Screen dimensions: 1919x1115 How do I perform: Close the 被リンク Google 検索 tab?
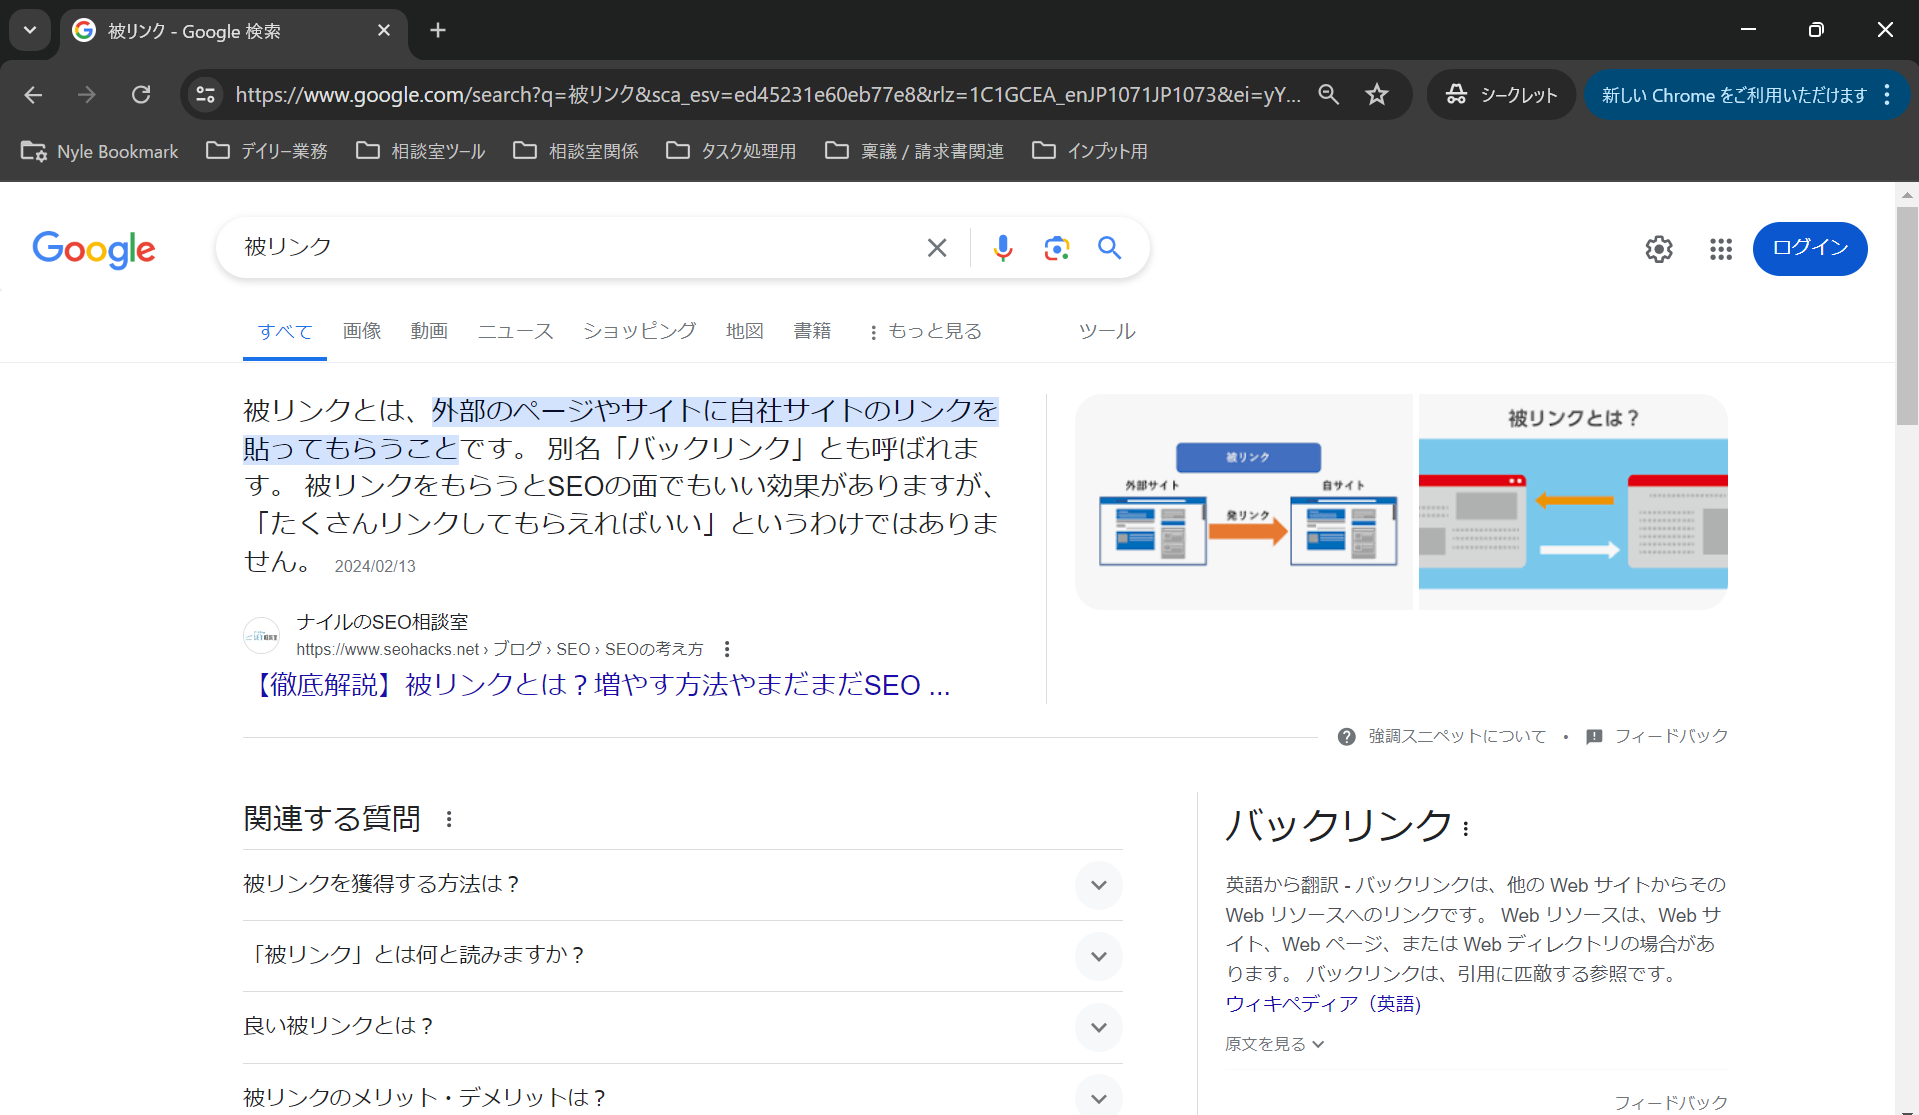pos(384,31)
